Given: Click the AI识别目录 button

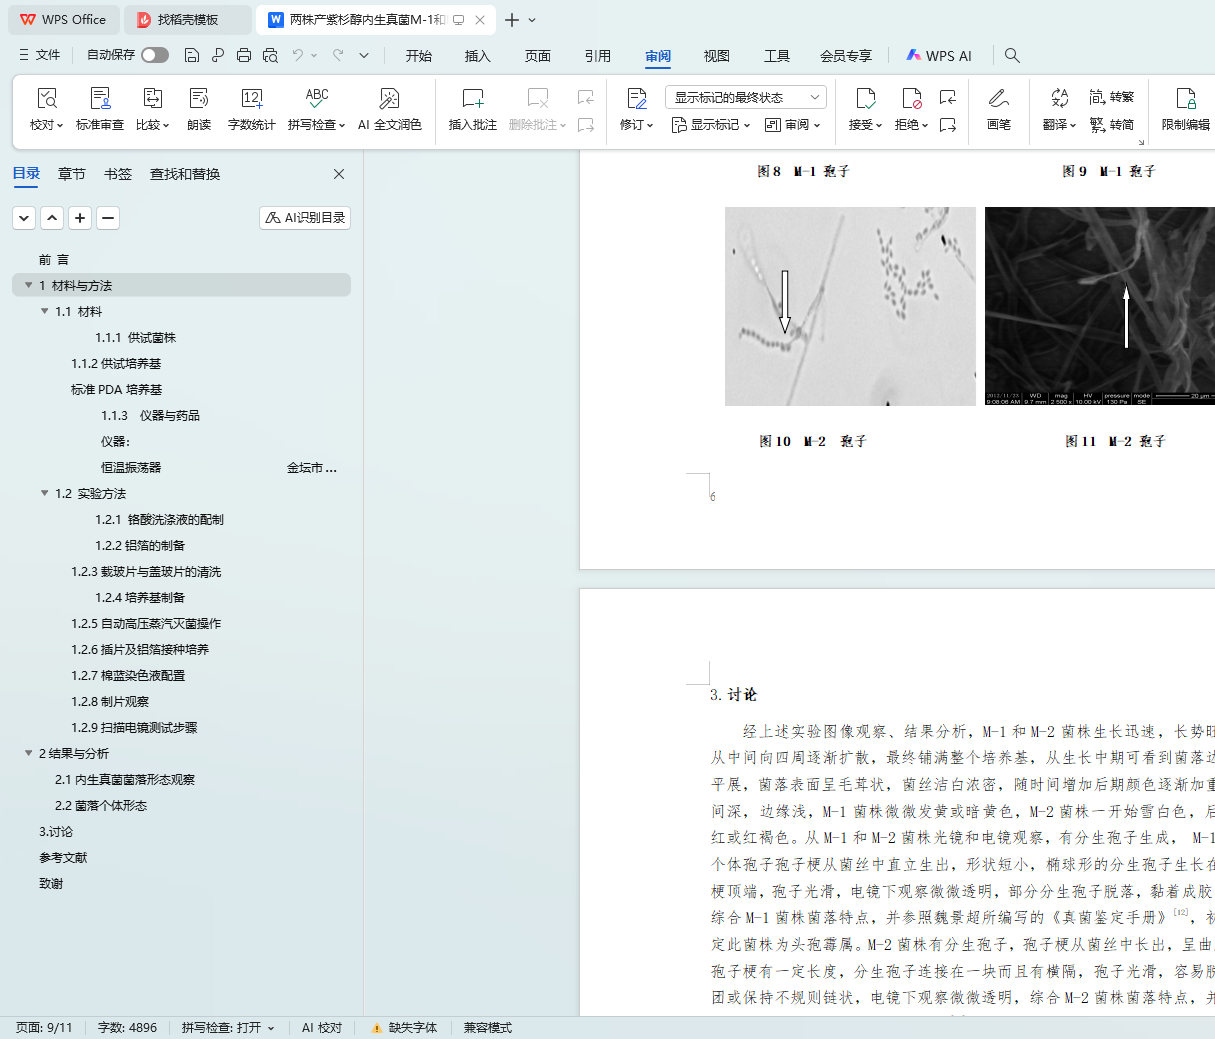Looking at the screenshot, I should point(305,218).
